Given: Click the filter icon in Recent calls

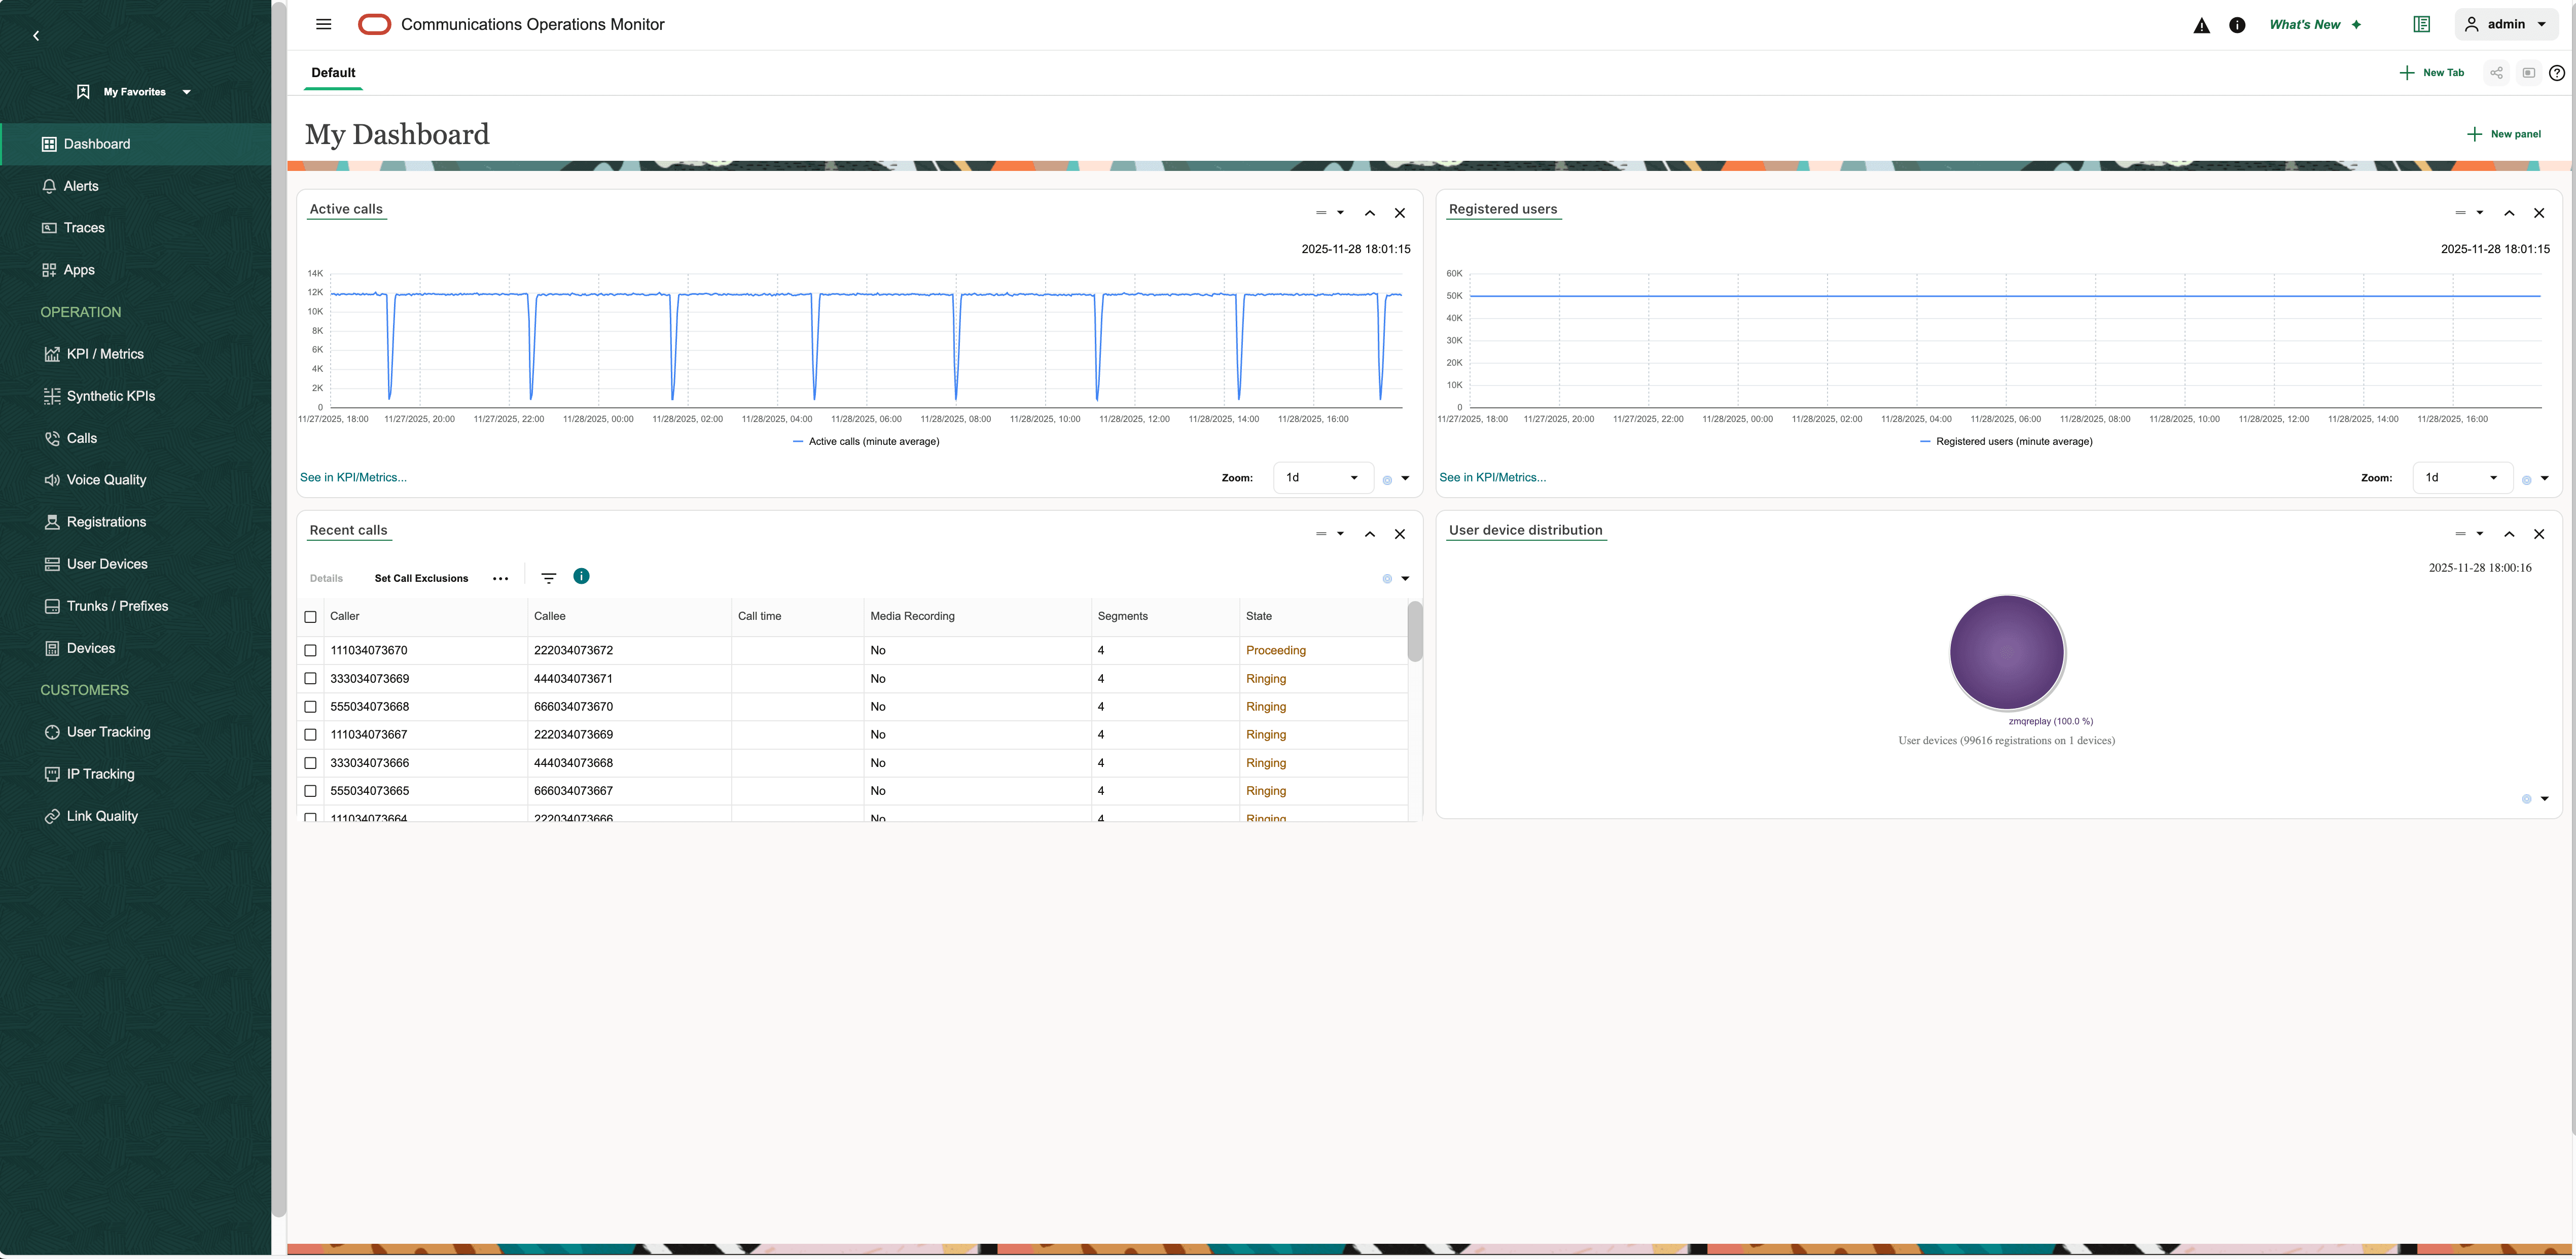Looking at the screenshot, I should (548, 578).
